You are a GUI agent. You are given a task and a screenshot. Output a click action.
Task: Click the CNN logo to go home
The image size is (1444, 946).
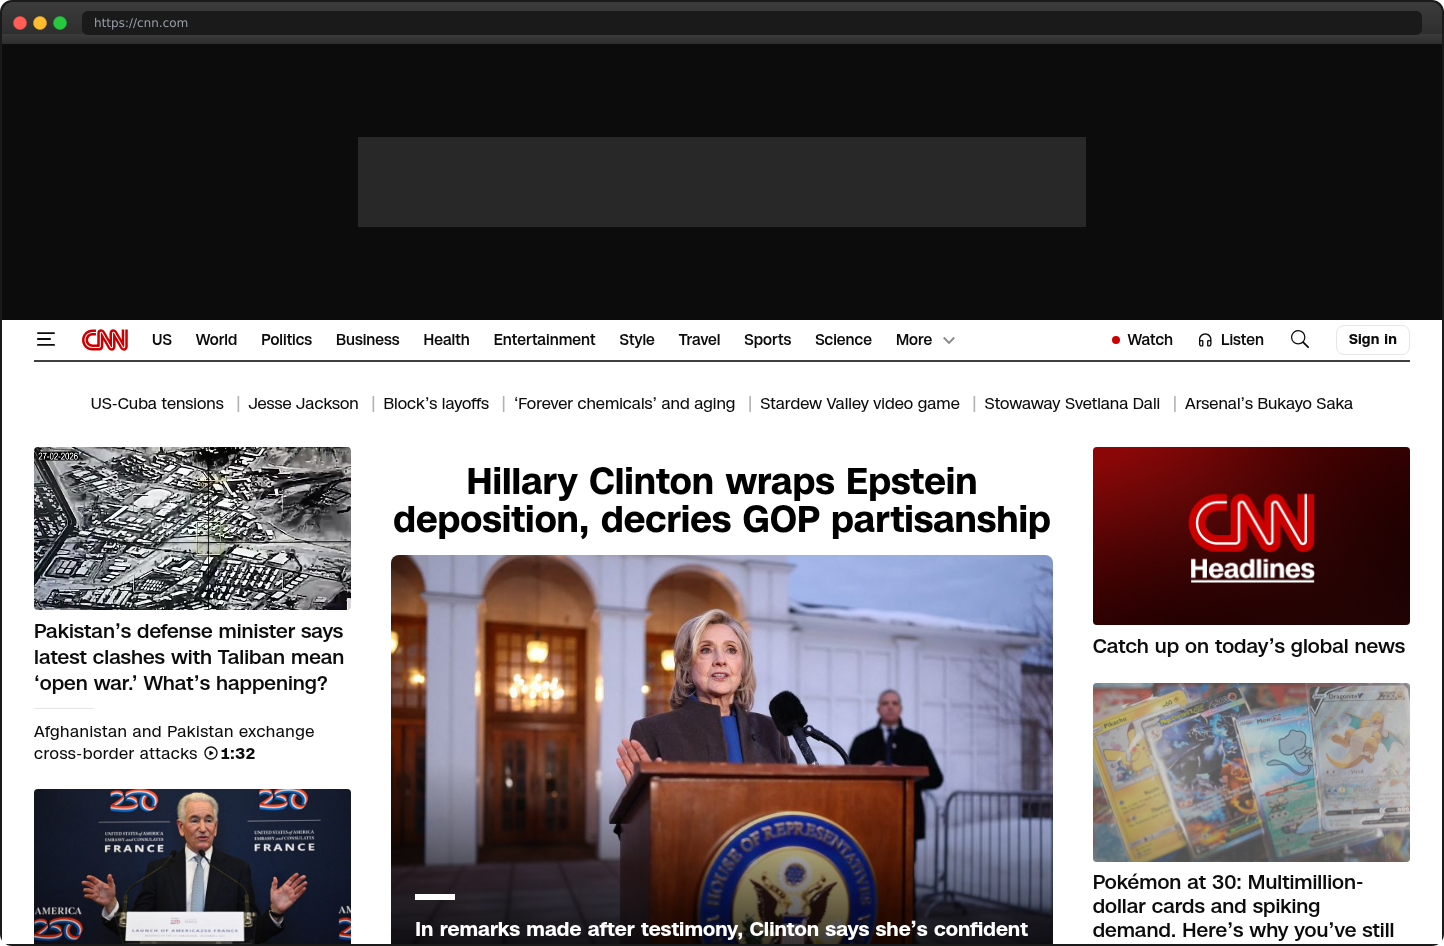pyautogui.click(x=105, y=339)
